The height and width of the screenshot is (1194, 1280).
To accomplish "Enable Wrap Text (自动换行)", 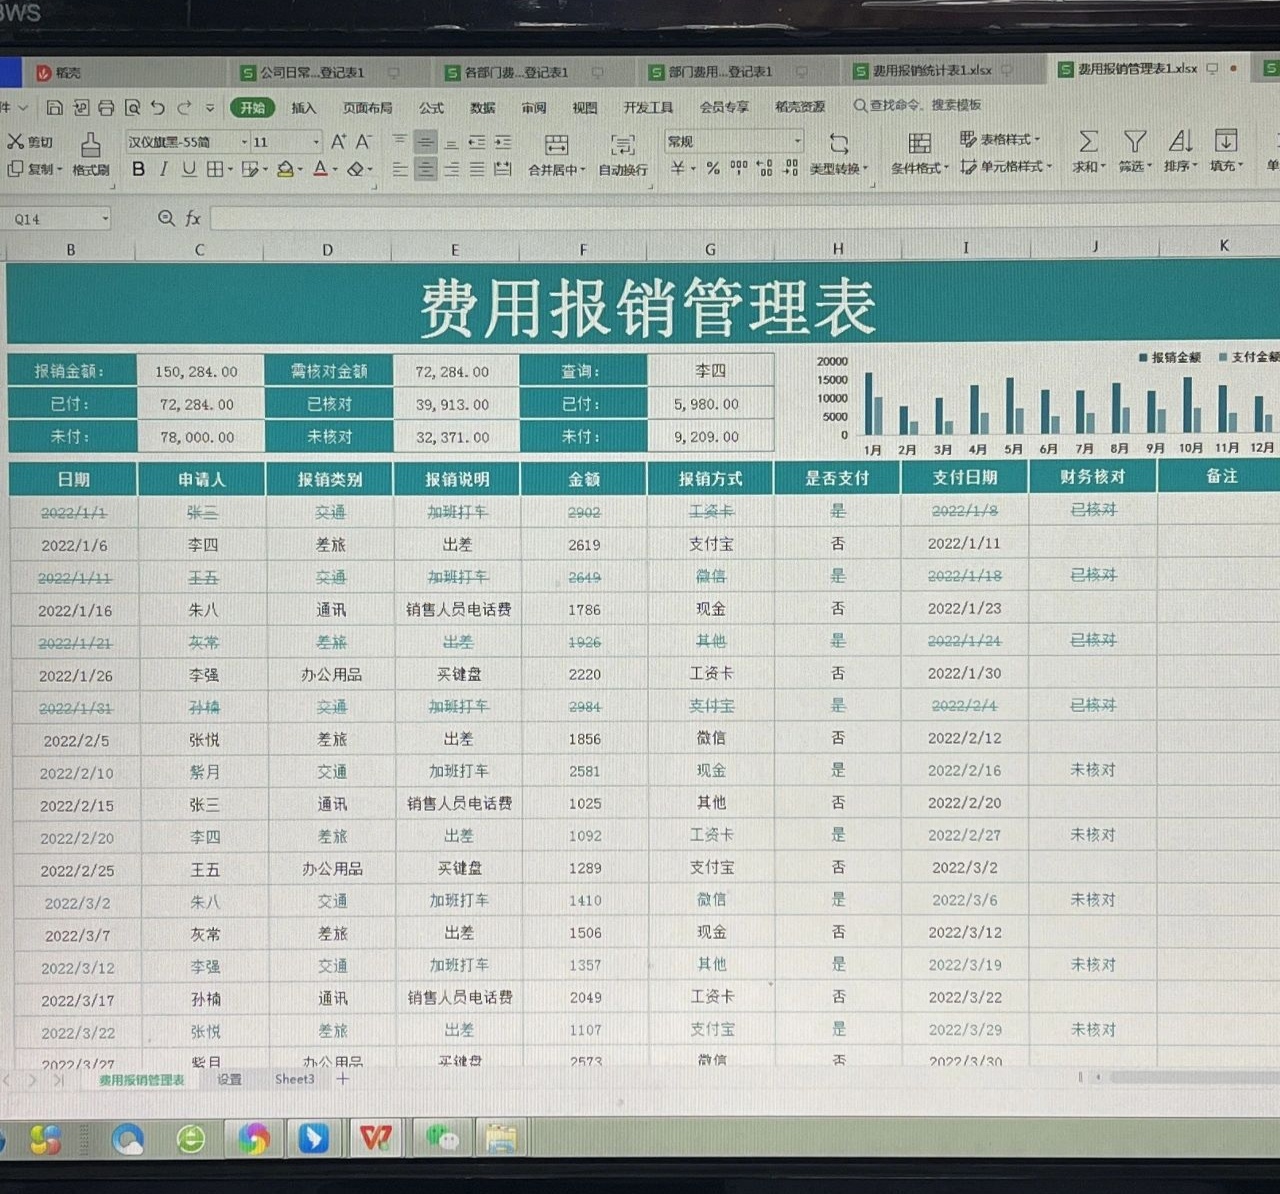I will 622,155.
